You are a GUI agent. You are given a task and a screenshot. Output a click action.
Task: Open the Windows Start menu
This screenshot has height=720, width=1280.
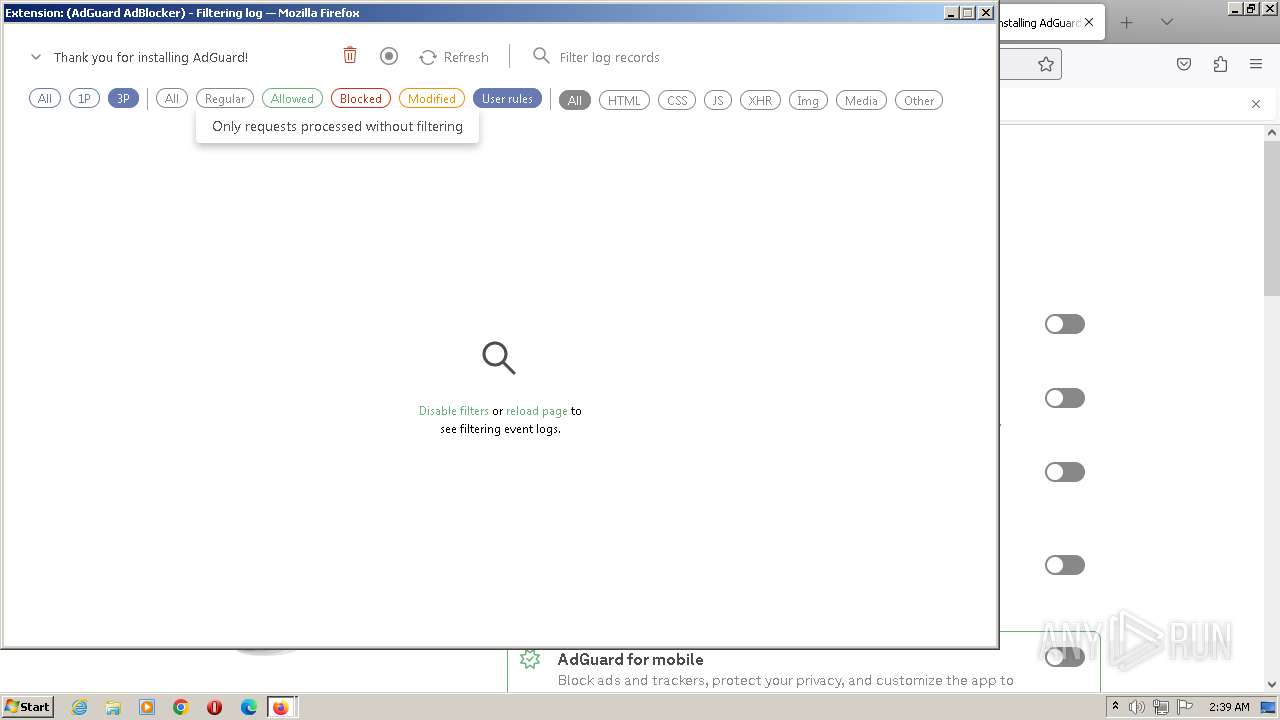(x=27, y=706)
